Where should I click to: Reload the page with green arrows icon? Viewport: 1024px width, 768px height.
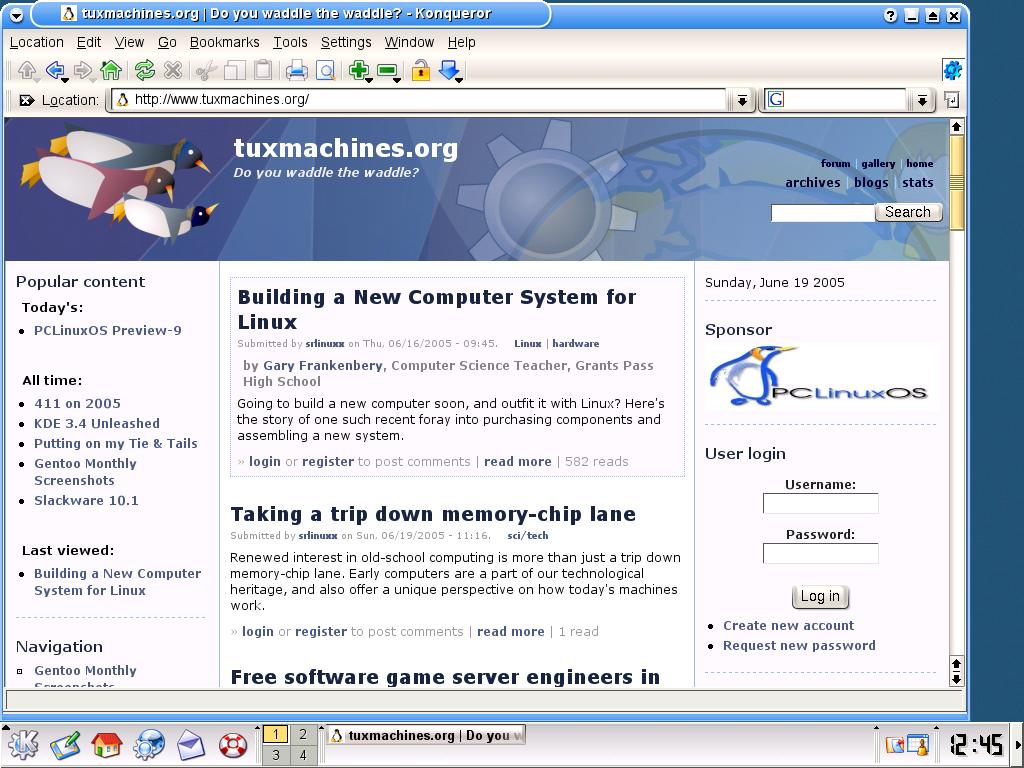click(x=144, y=69)
